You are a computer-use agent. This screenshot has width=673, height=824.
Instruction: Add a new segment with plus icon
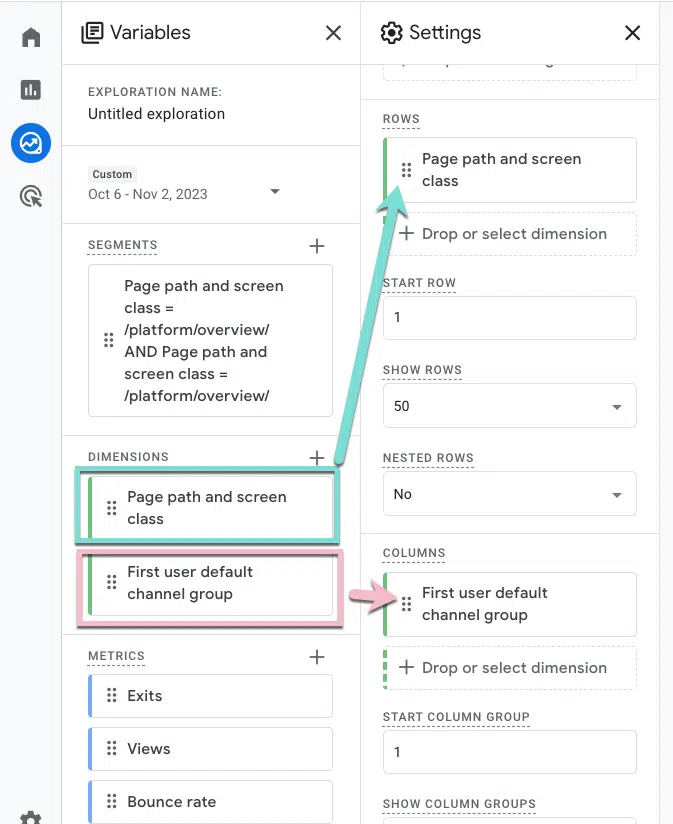point(317,245)
